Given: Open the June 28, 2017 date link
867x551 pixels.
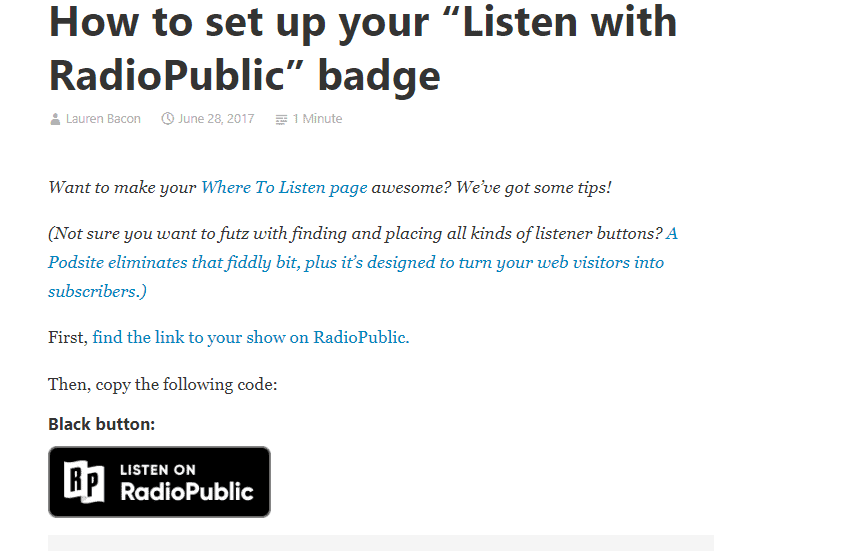Looking at the screenshot, I should [216, 119].
